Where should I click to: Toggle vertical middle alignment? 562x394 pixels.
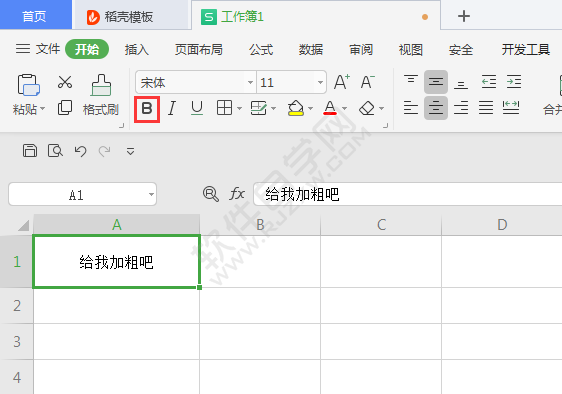[x=436, y=82]
